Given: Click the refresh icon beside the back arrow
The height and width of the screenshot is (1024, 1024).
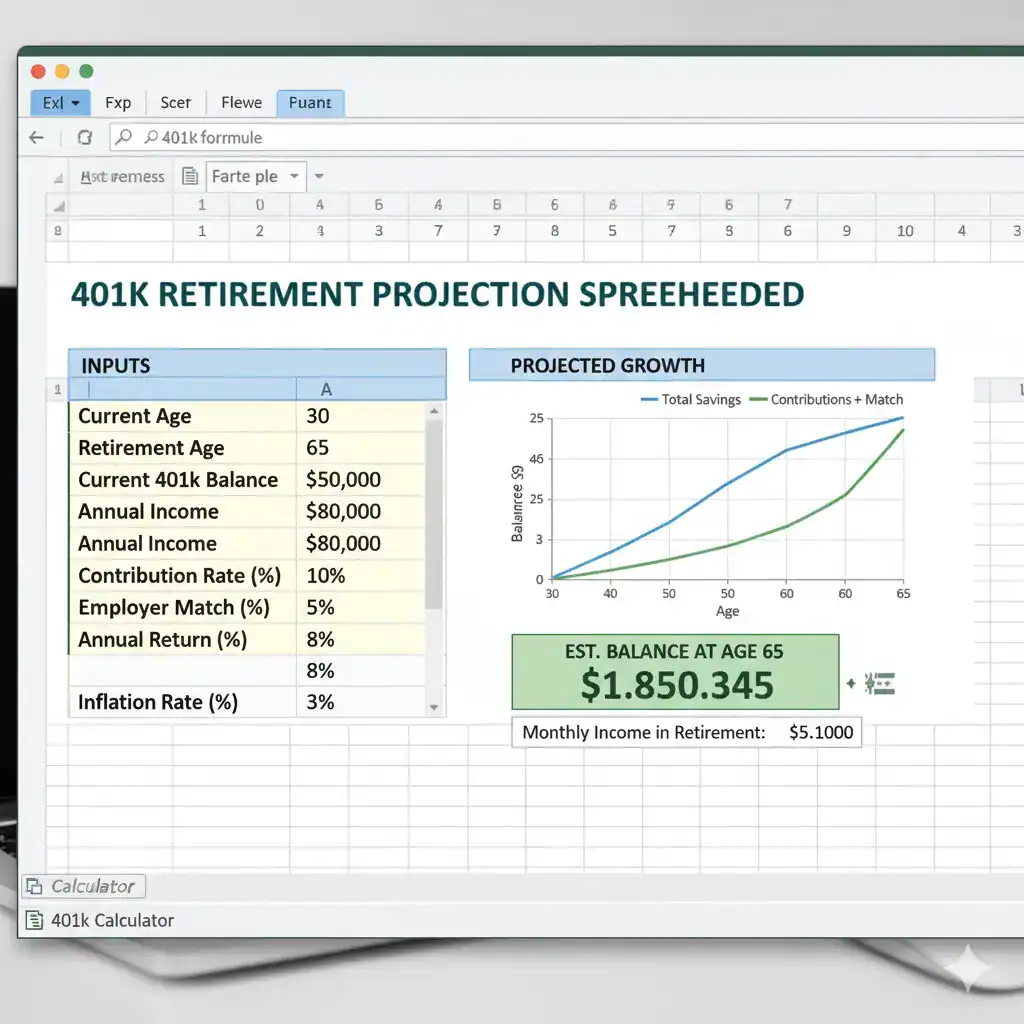Looking at the screenshot, I should click(85, 137).
